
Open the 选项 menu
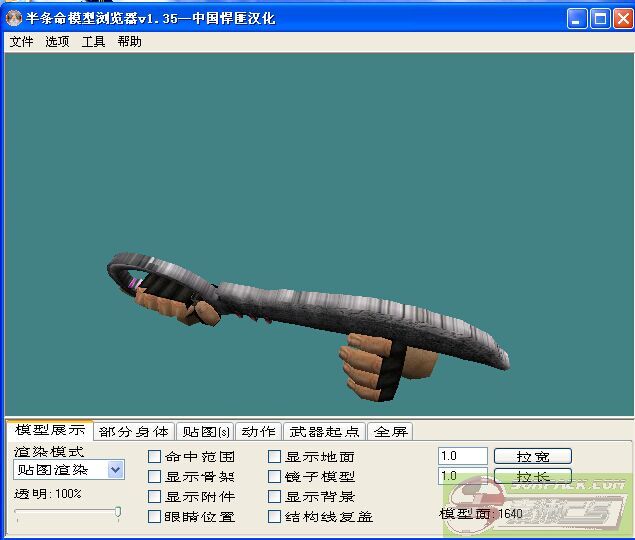pyautogui.click(x=57, y=42)
